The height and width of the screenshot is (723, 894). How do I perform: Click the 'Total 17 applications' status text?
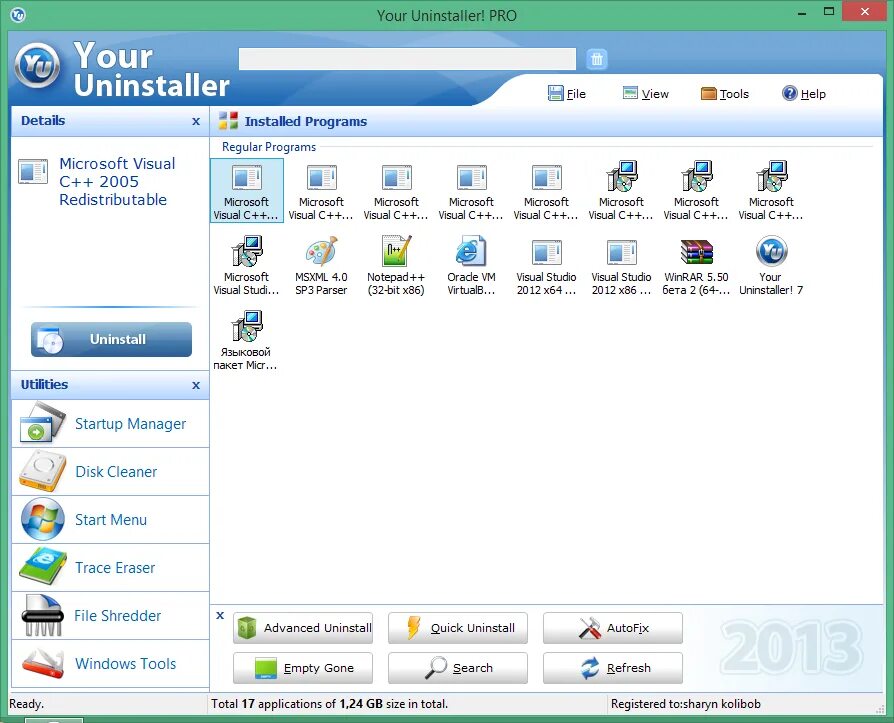pos(330,704)
